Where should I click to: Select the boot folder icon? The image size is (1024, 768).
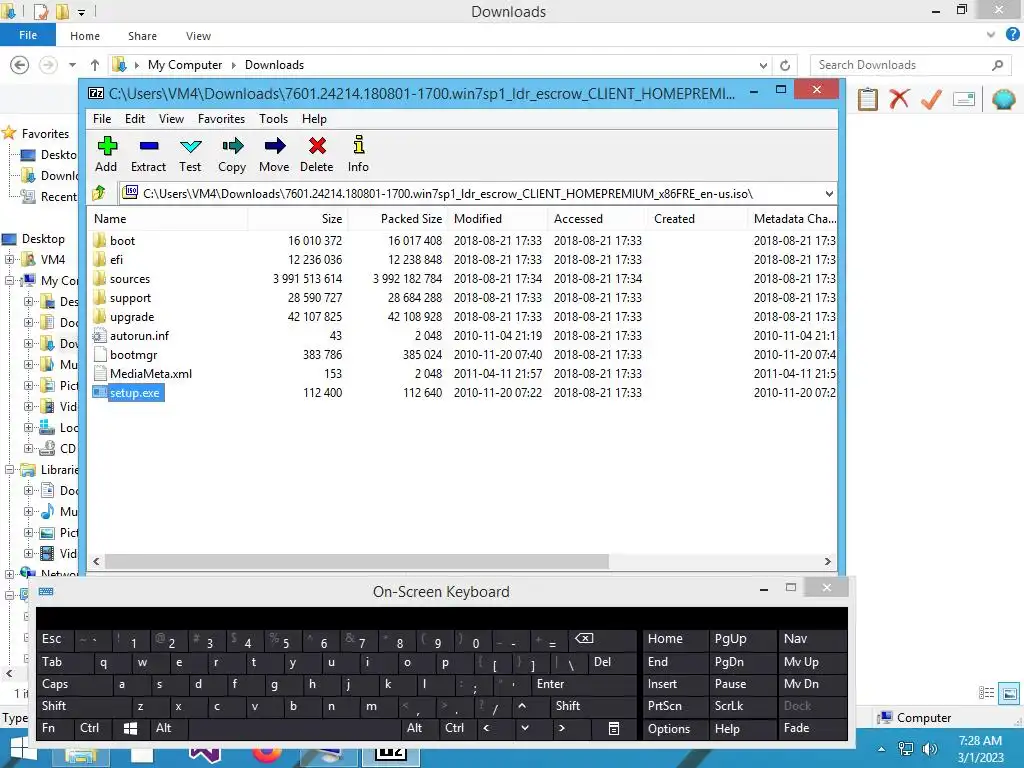click(99, 240)
